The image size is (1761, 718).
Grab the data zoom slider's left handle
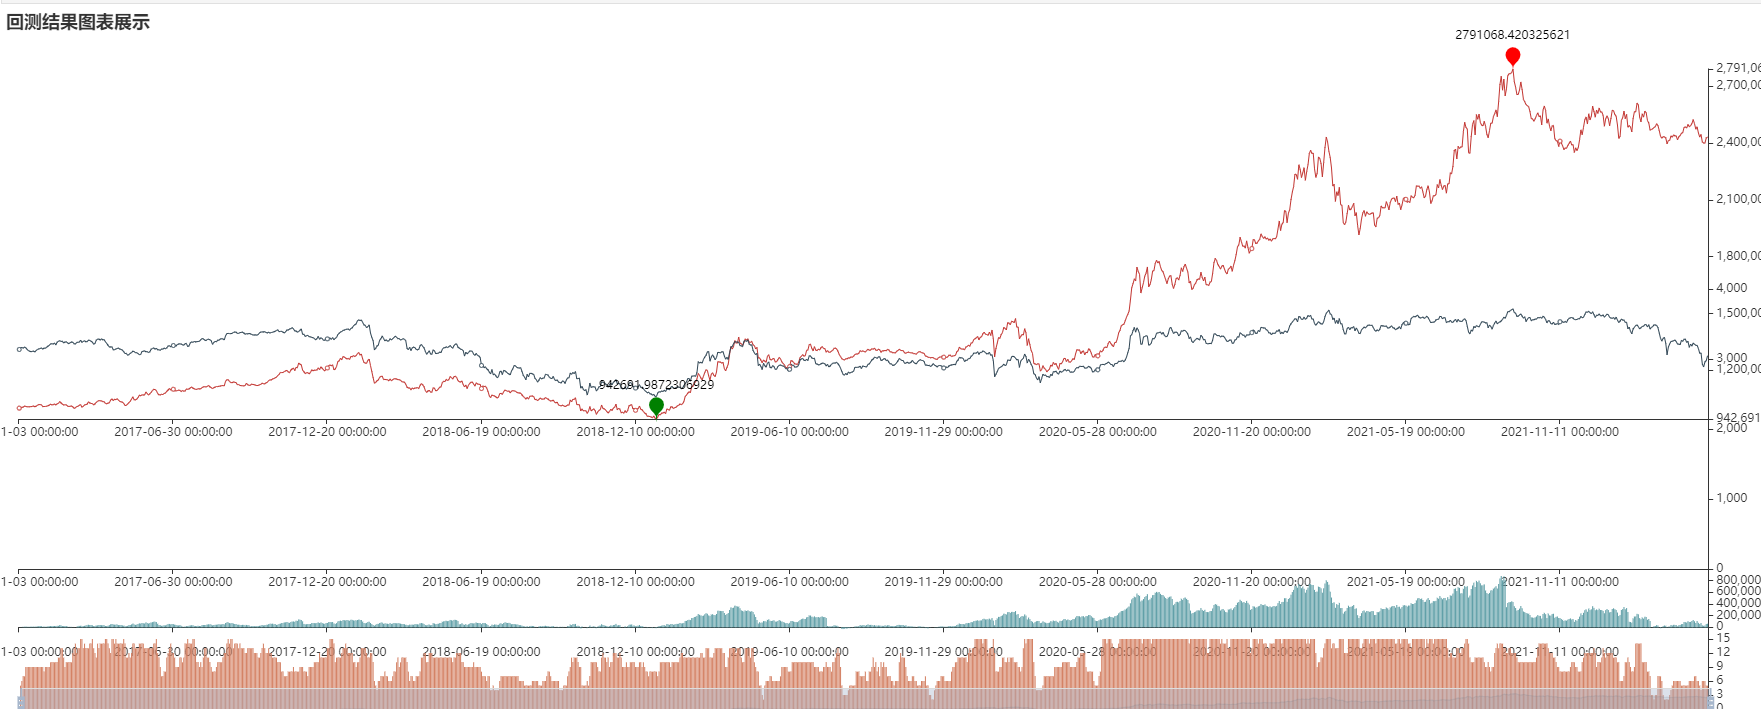click(x=20, y=702)
